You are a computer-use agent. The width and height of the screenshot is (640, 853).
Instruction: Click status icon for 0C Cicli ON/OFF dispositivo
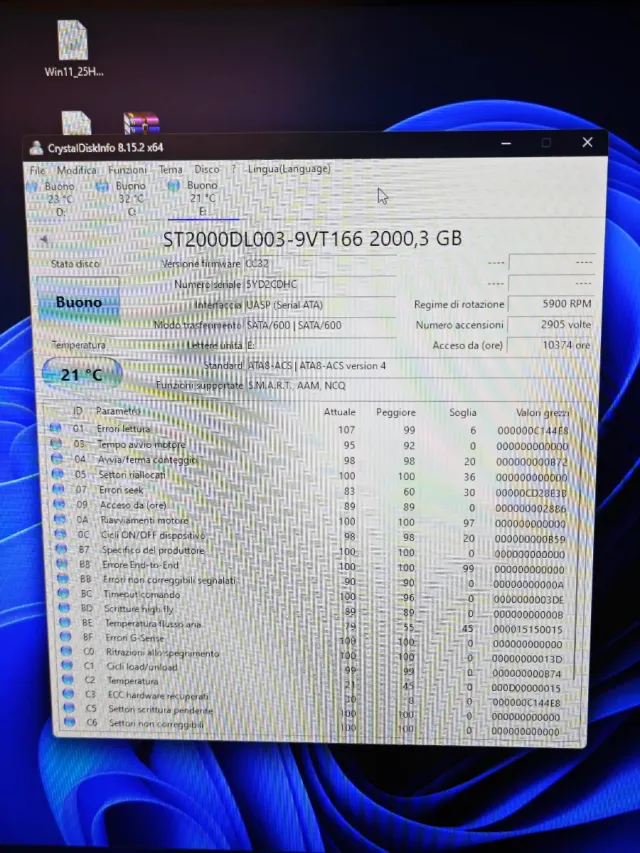(61, 534)
